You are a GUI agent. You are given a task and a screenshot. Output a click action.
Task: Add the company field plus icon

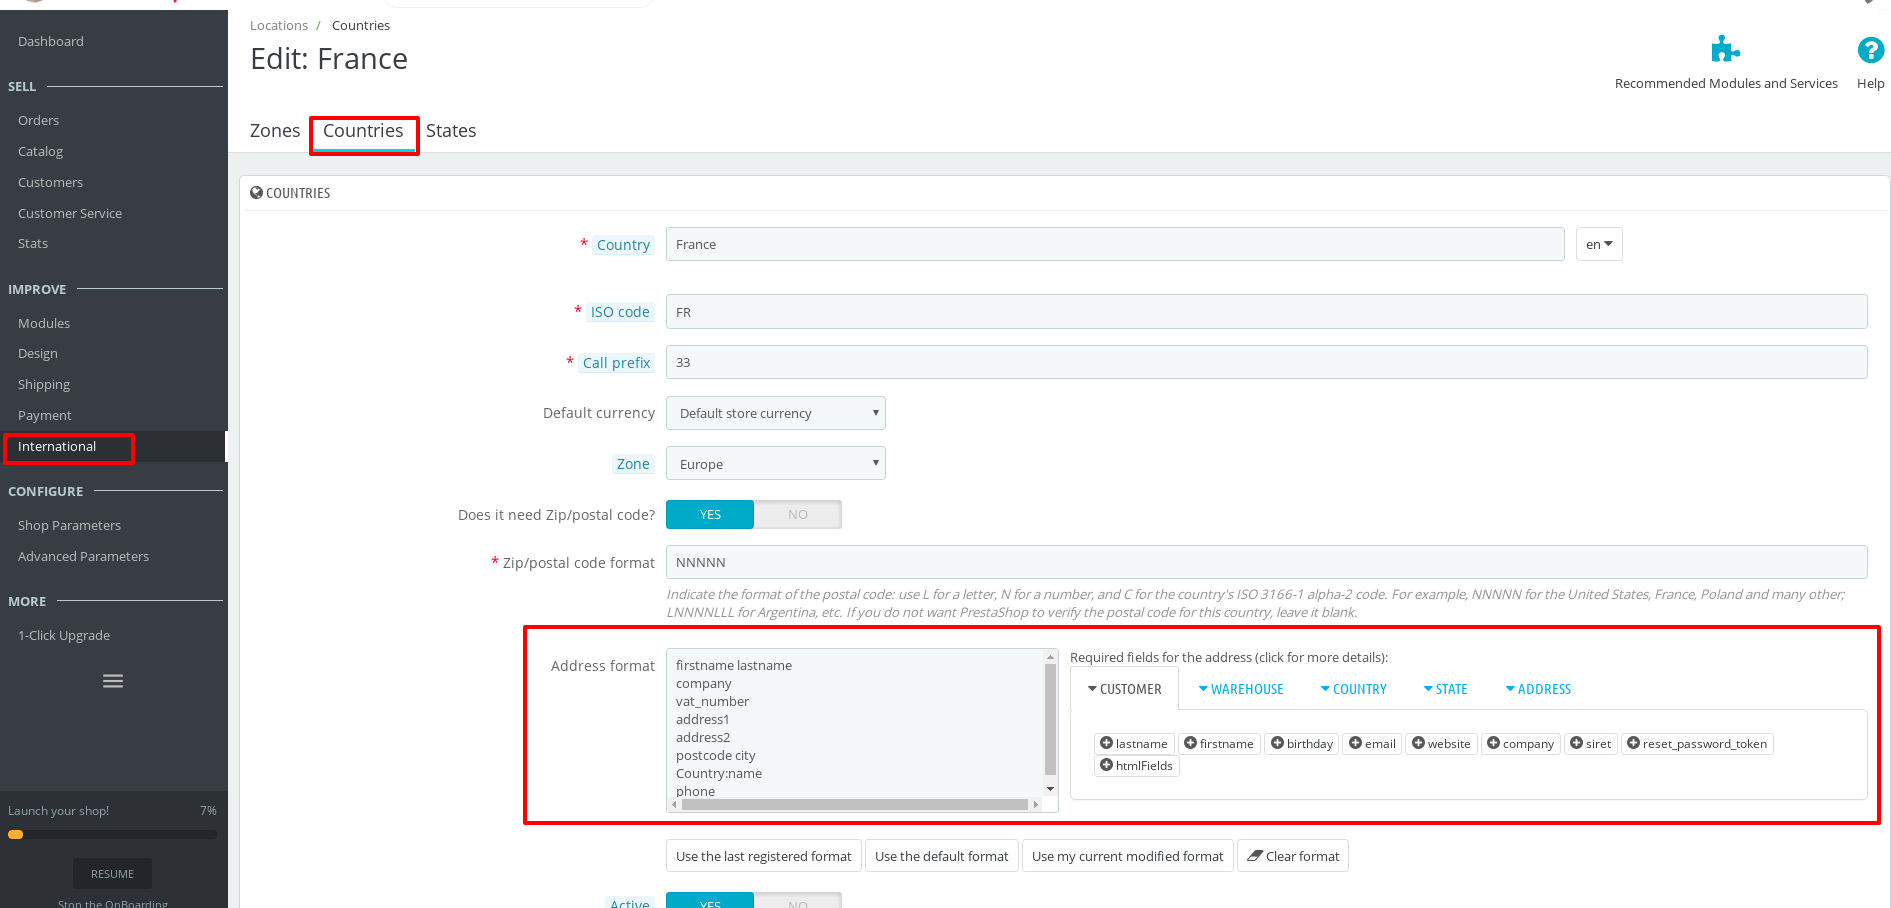pyautogui.click(x=1493, y=743)
